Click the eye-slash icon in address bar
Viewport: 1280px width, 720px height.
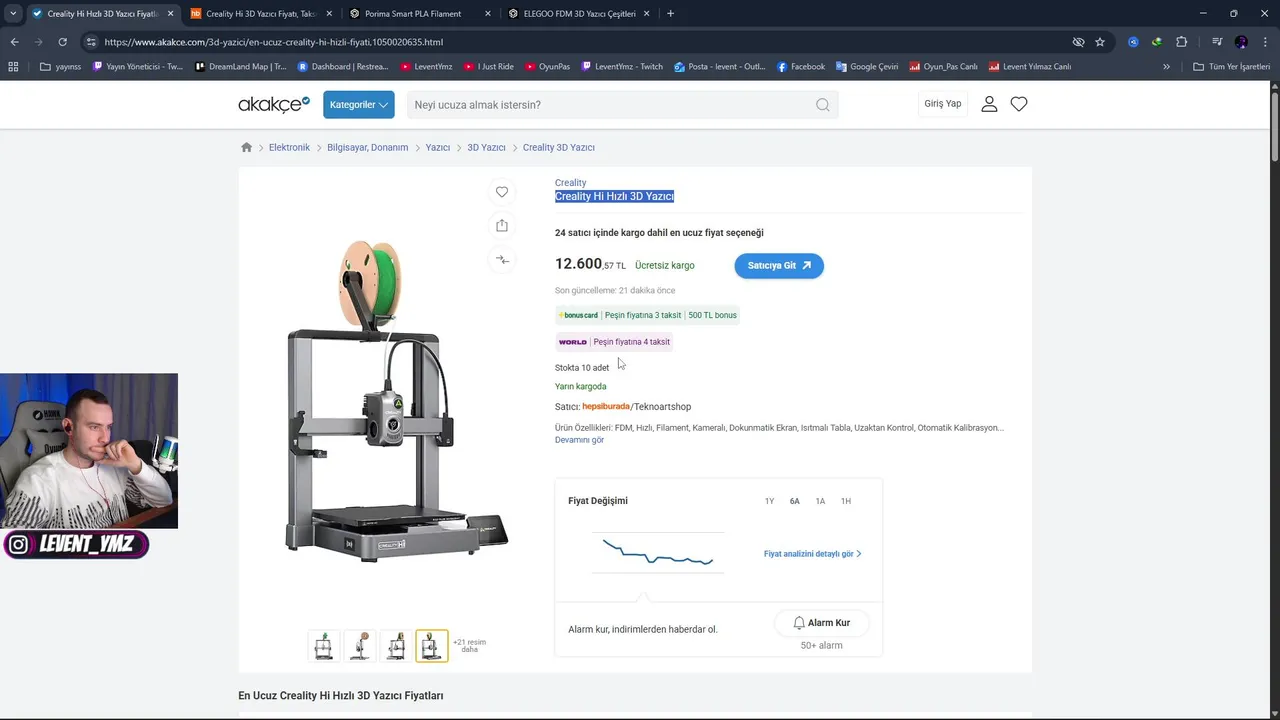pos(1078,42)
